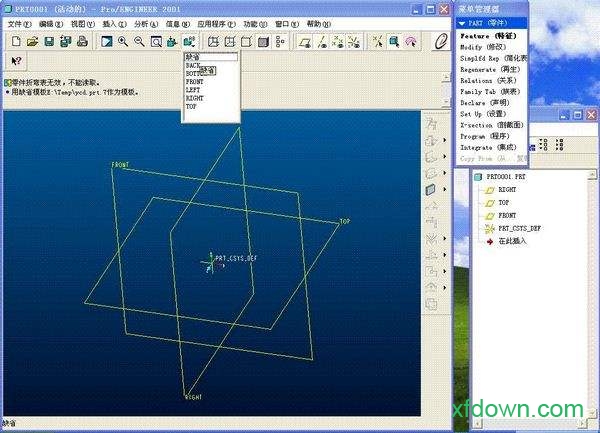This screenshot has width=600, height=433.
Task: Choose FRONT in saved view list
Action: (195, 82)
